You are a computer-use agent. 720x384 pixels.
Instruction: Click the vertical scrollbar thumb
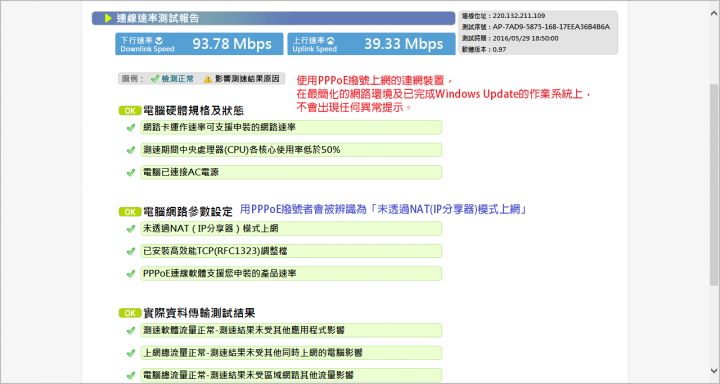(714, 185)
